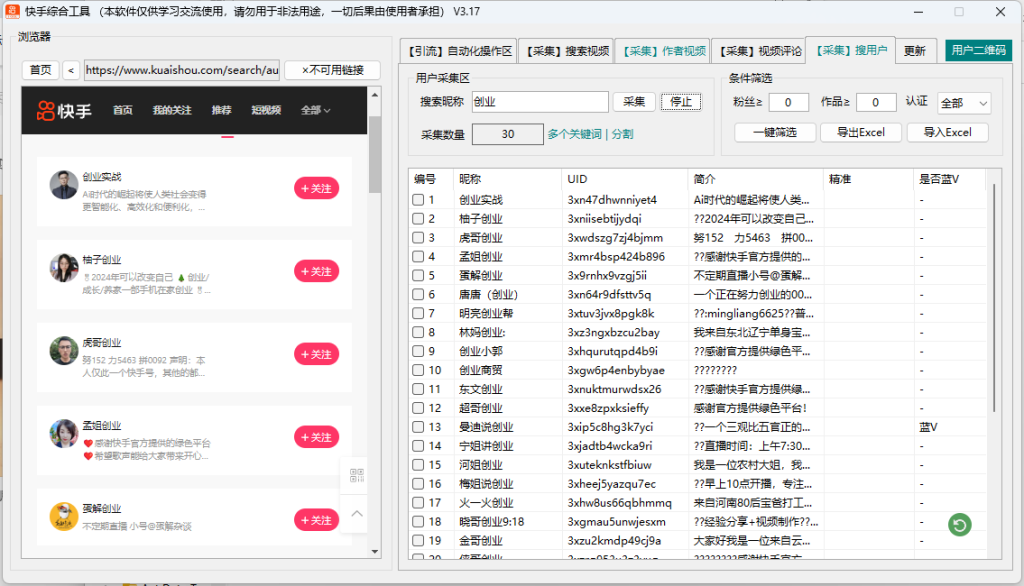
Task: Follow 虎哥创业 with its +关注 button
Action: [x=317, y=354]
